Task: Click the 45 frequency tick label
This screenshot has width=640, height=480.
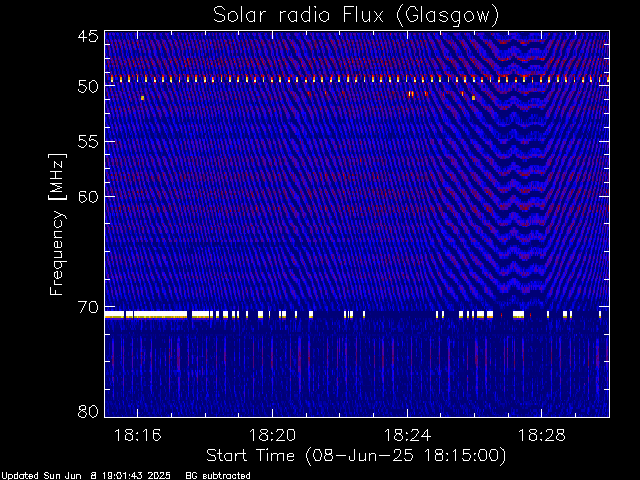Action: pos(88,37)
